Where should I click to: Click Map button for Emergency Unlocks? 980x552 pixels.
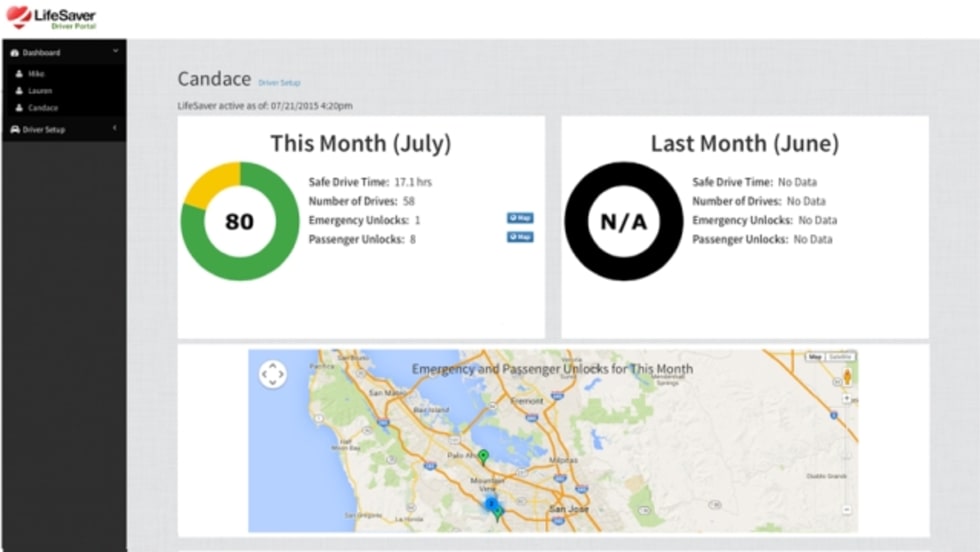[x=519, y=217]
